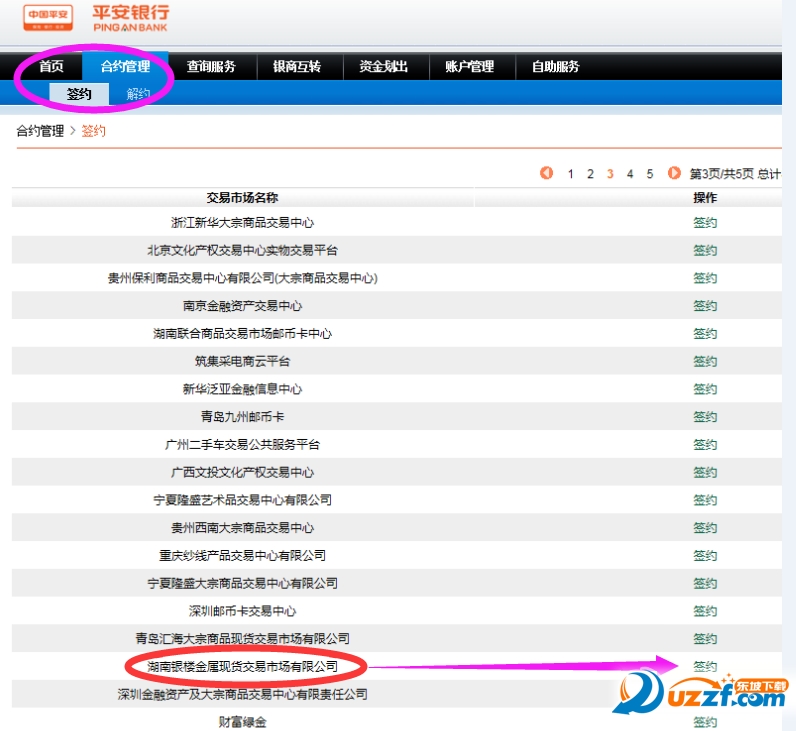Select the 广州二手车交易公共服务平台 name
The image size is (796, 731).
pos(242,445)
